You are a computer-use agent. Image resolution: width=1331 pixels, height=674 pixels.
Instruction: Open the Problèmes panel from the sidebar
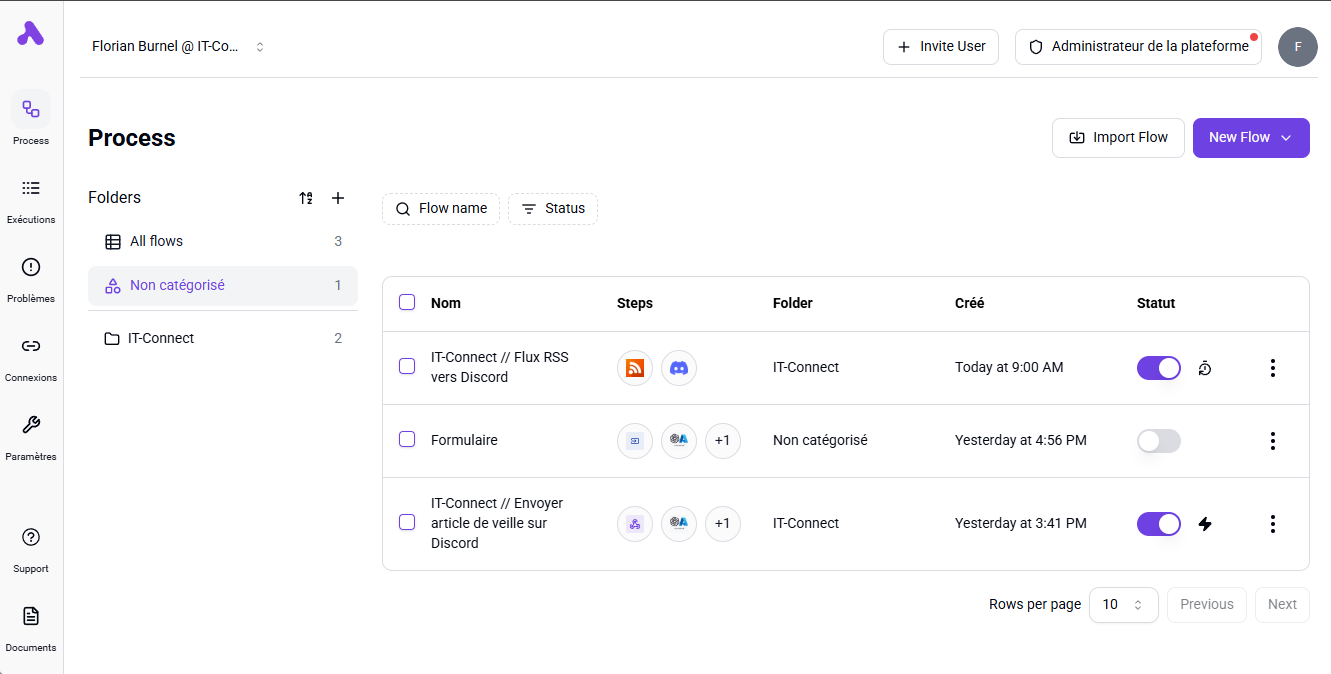point(31,278)
